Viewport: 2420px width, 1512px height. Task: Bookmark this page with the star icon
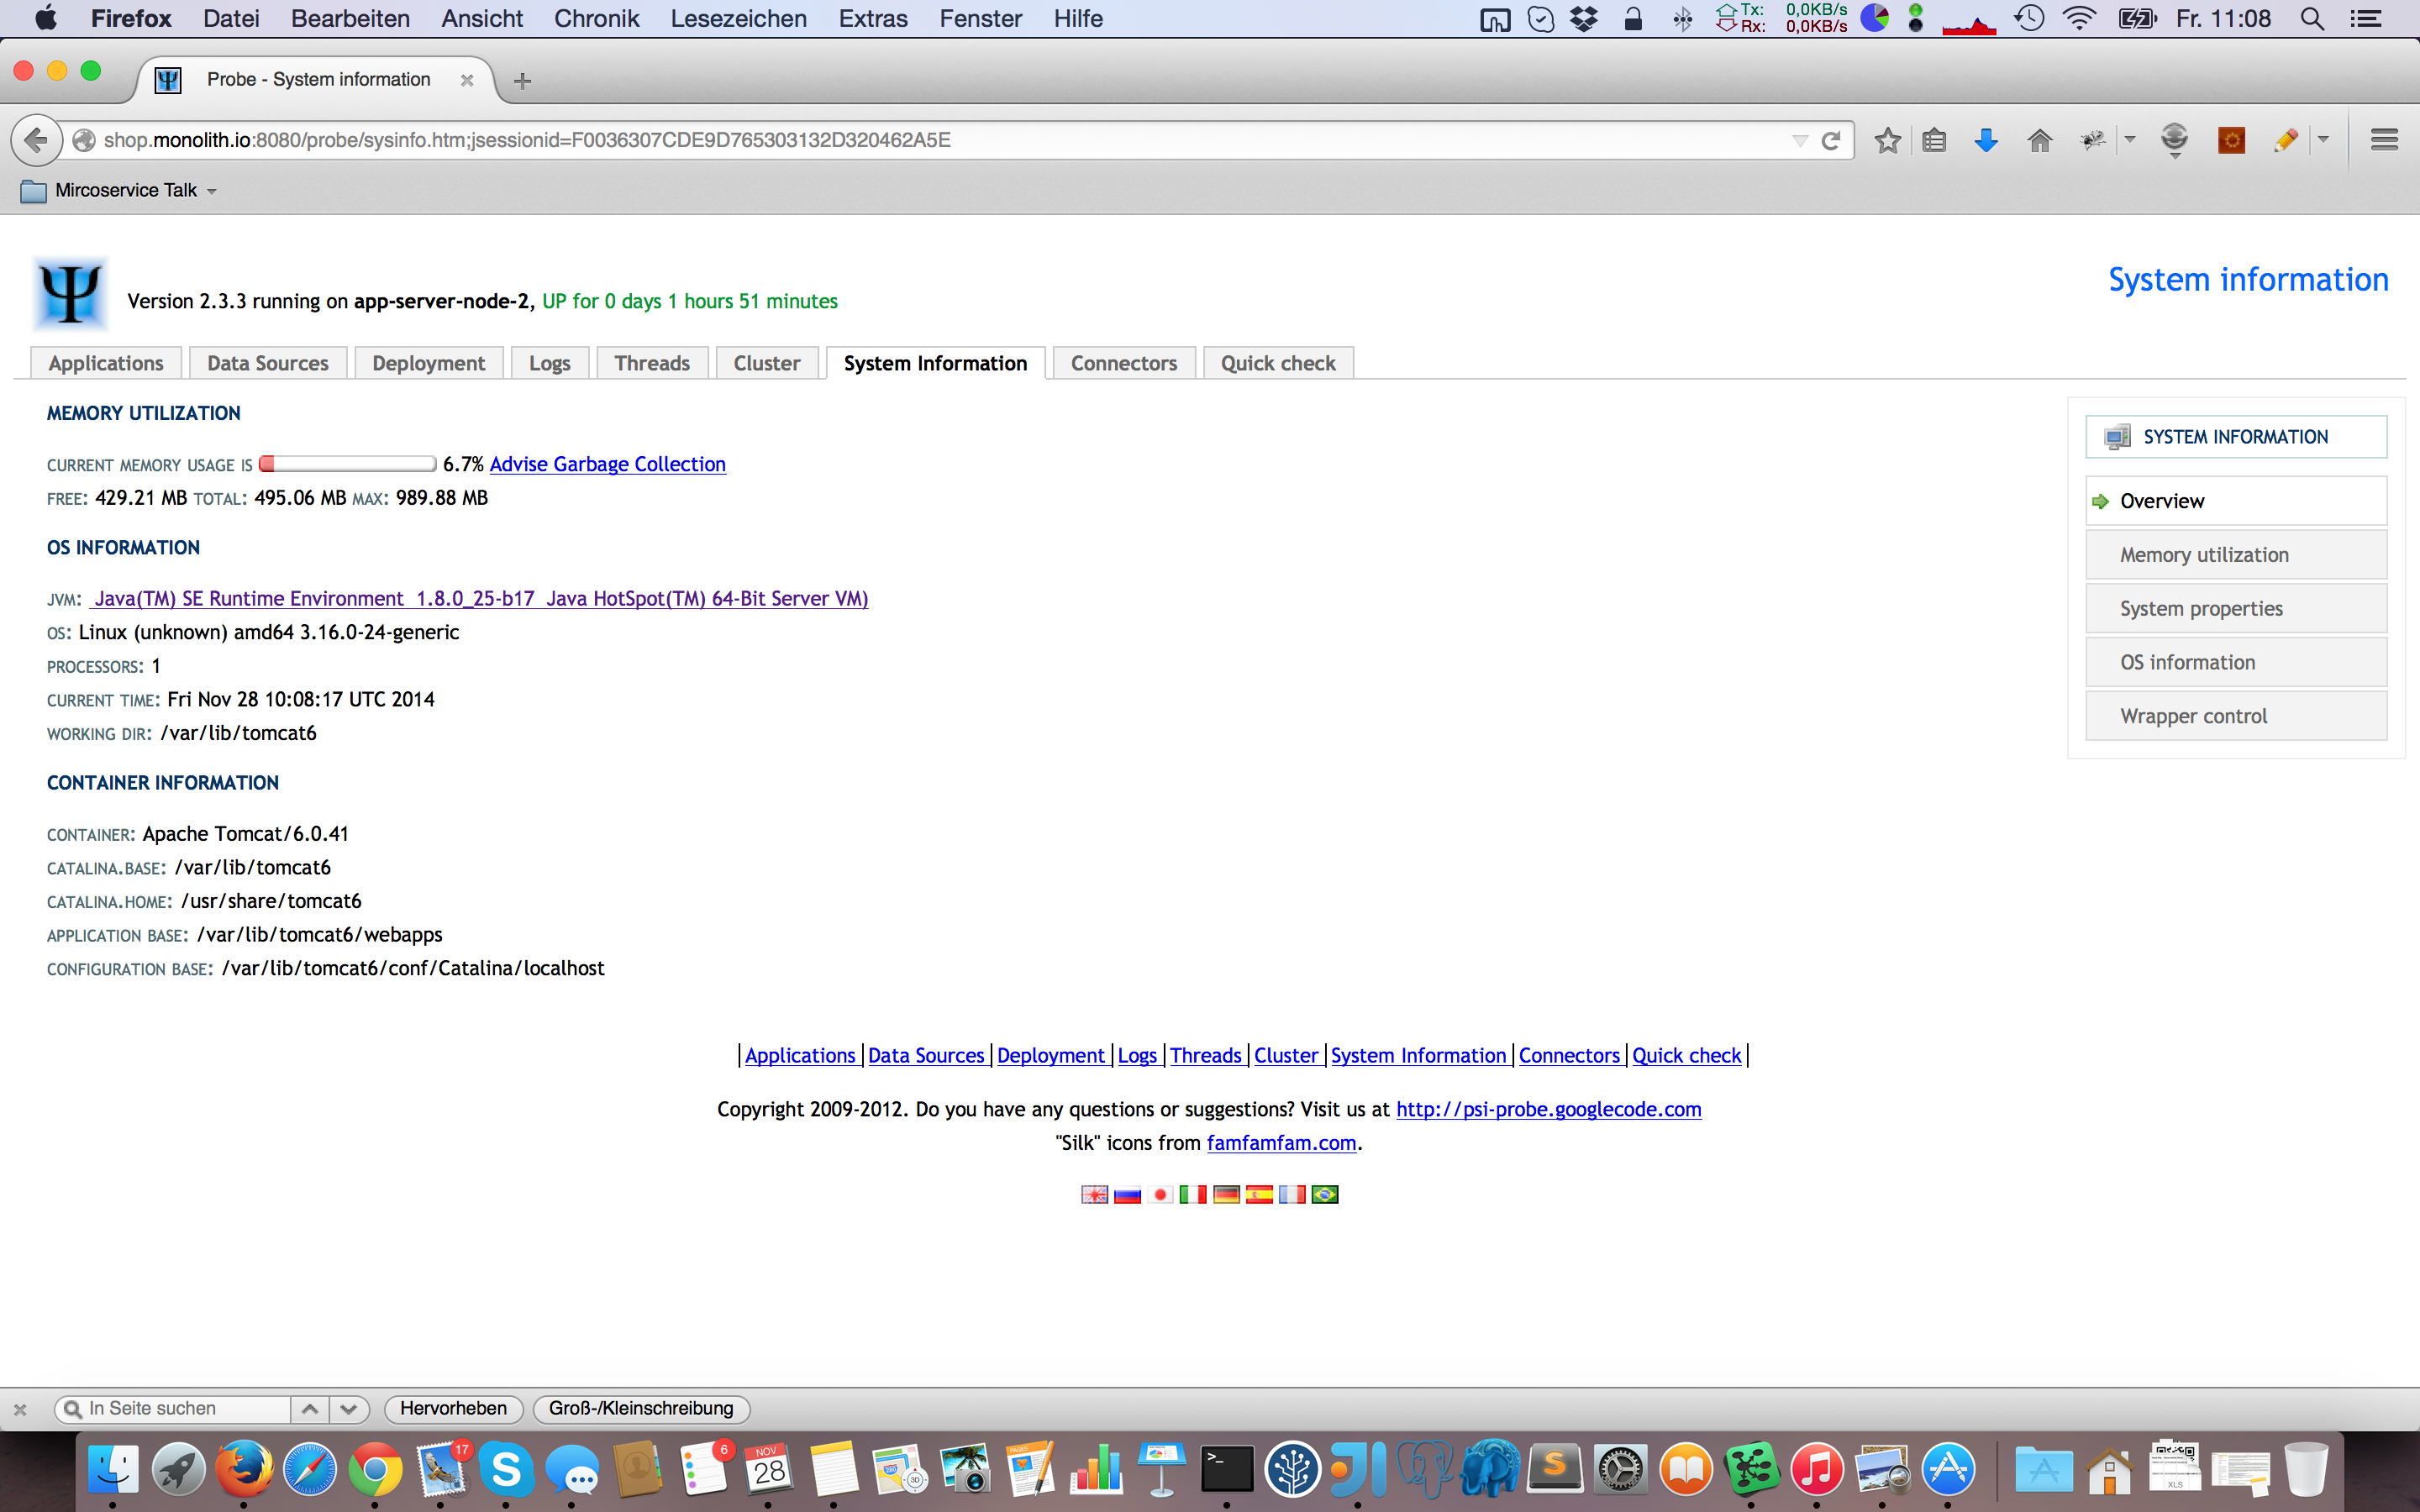1887,141
